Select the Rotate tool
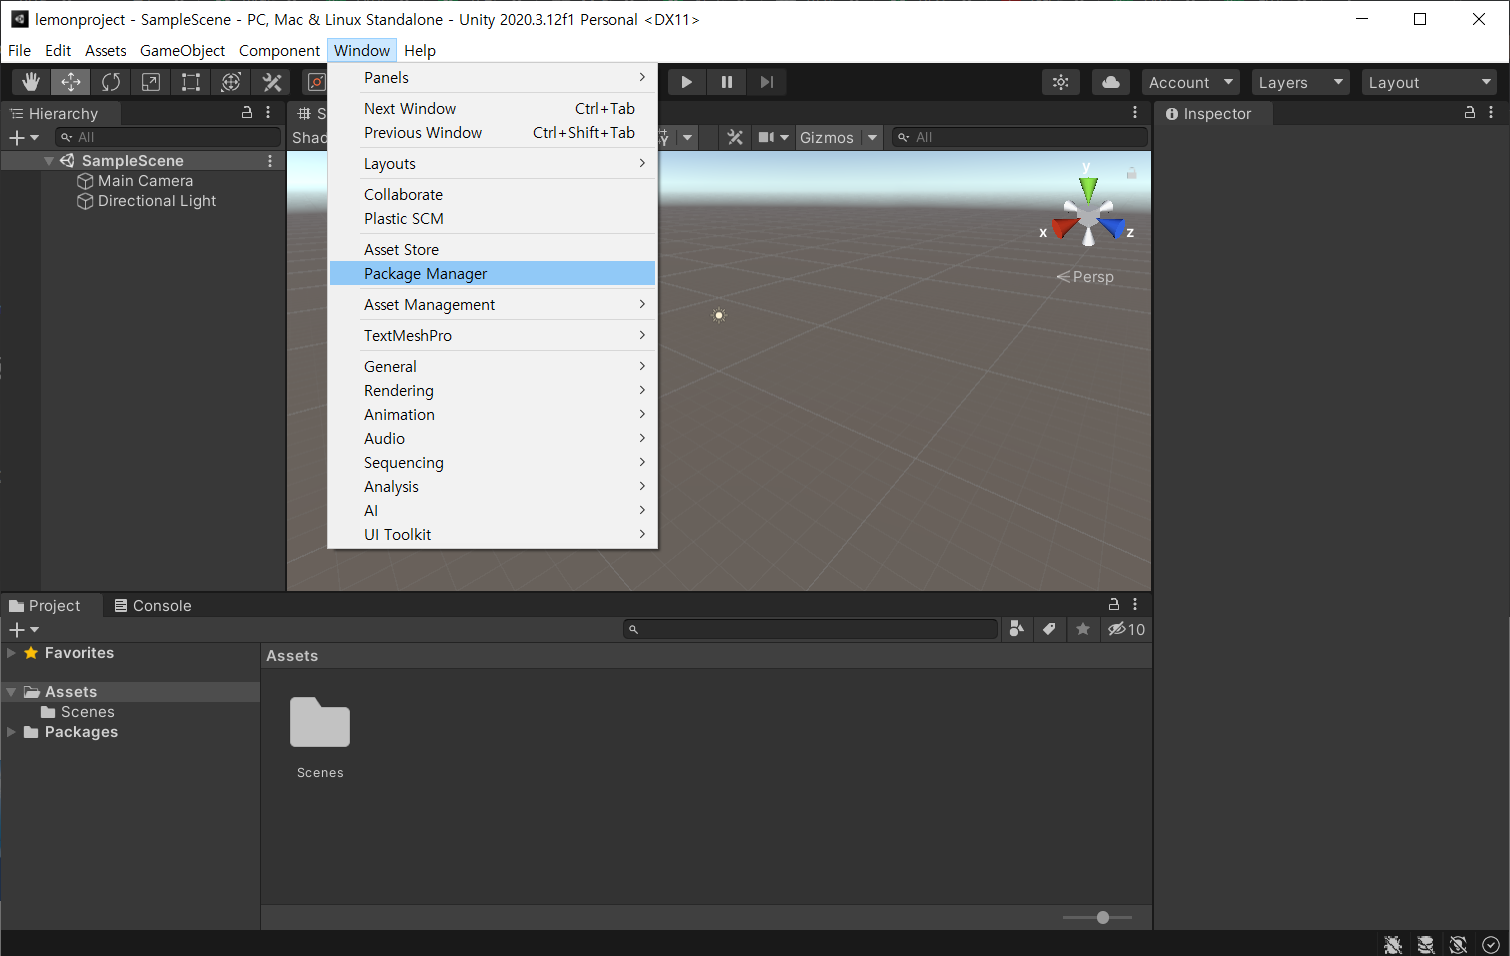The height and width of the screenshot is (956, 1510). (111, 82)
